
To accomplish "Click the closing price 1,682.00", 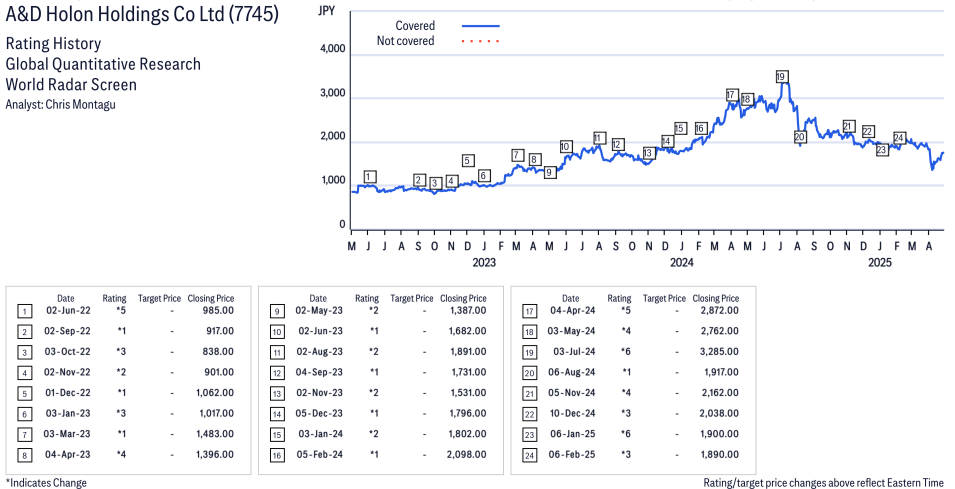I will (x=468, y=331).
